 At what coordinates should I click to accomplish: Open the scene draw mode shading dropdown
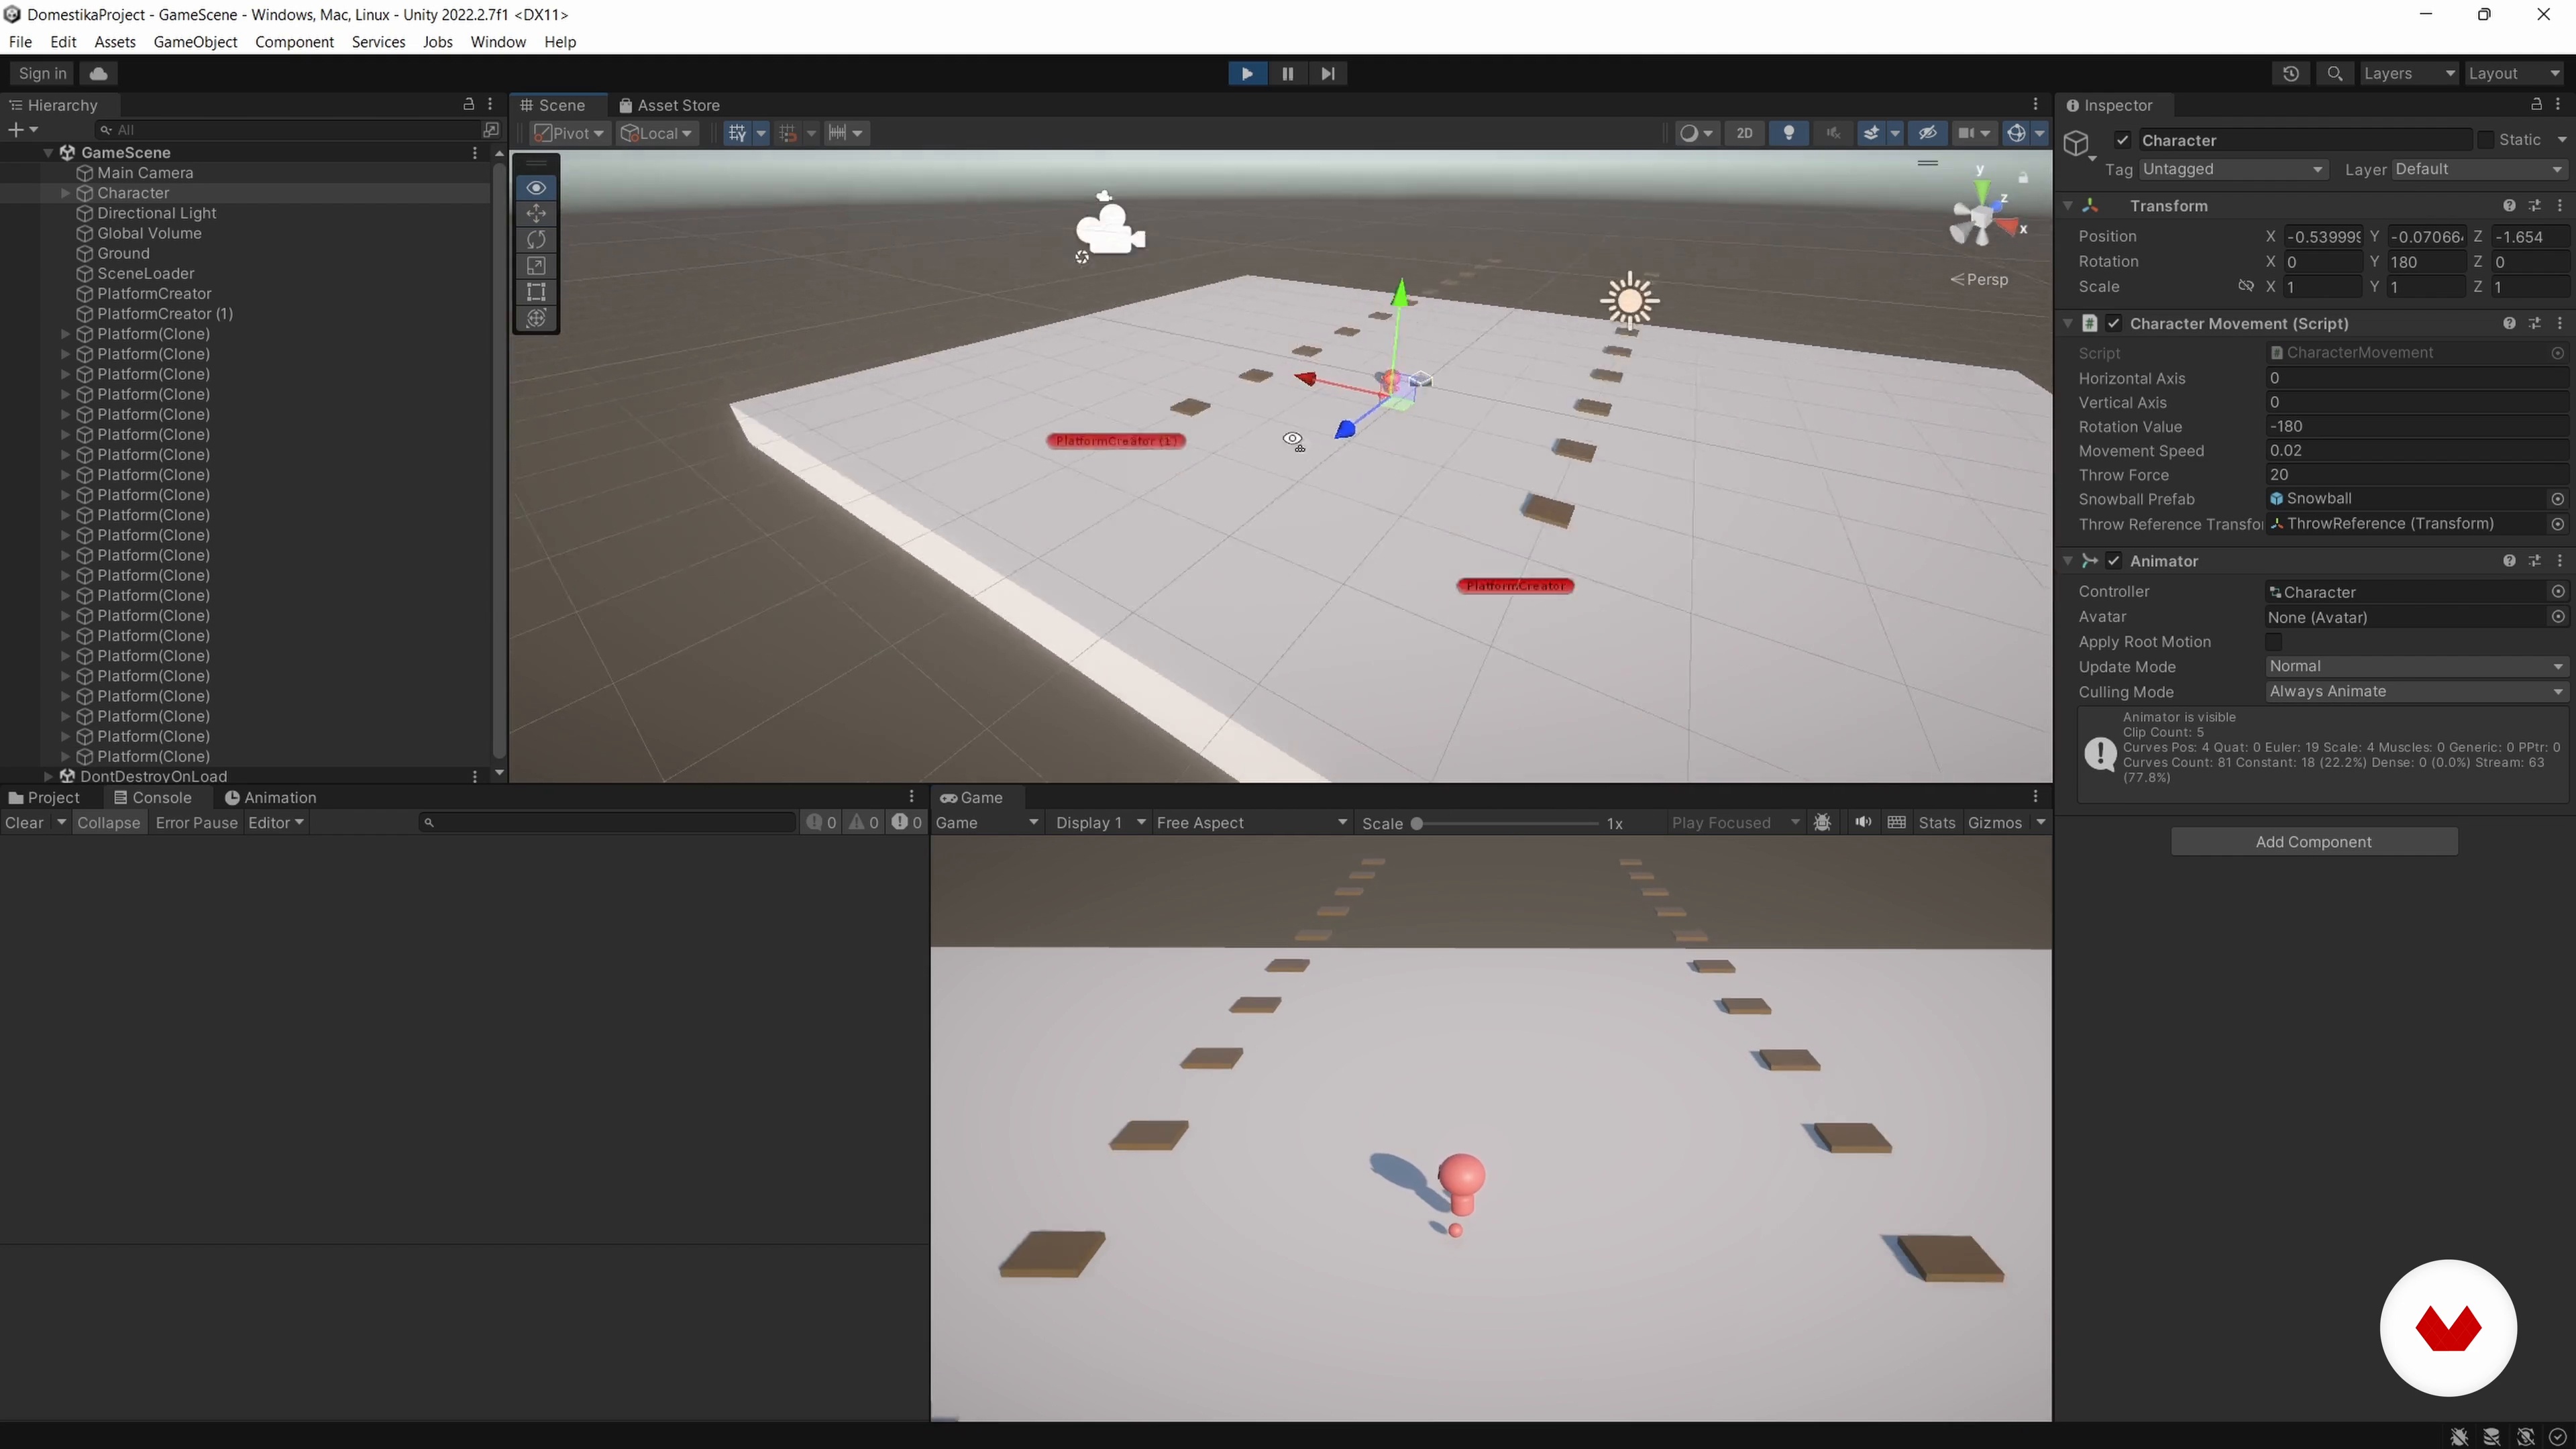[1696, 133]
